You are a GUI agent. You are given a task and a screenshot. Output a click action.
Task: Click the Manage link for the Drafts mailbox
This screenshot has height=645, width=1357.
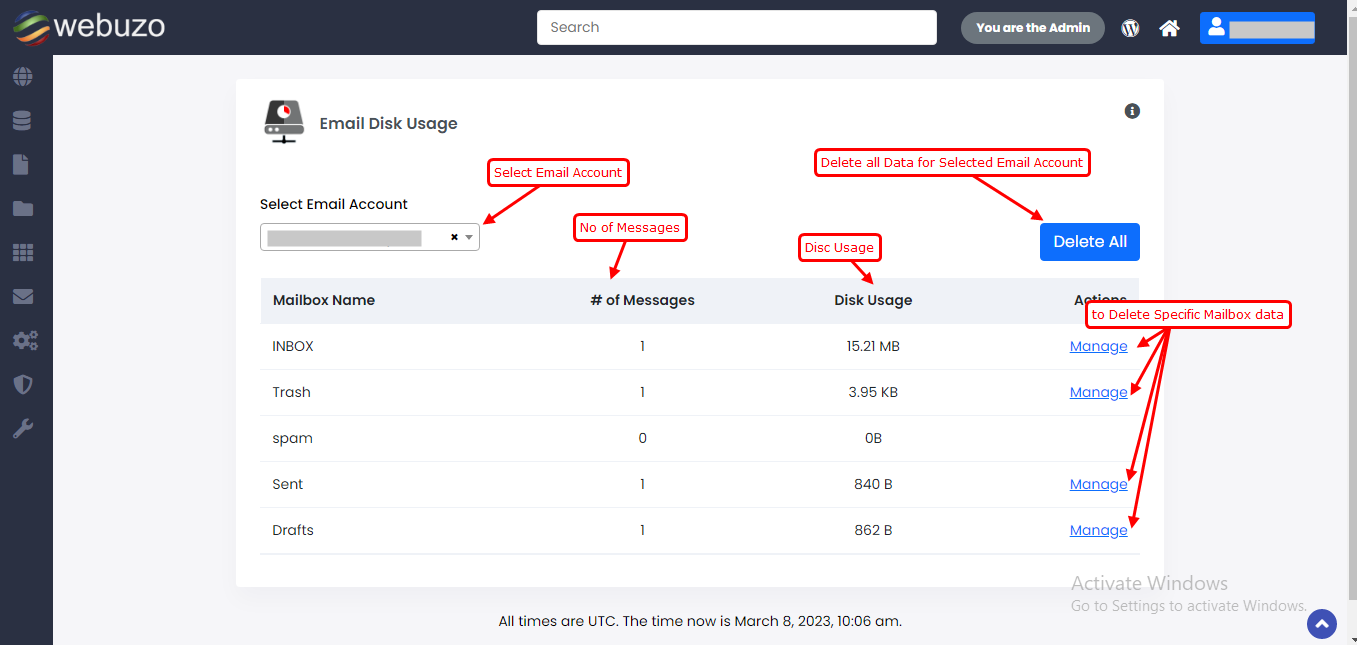point(1098,530)
